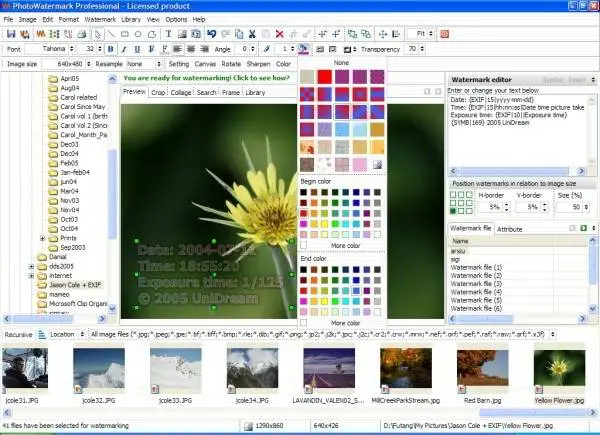Choose the orange-gold texture swatch
Image resolution: width=600 pixels, height=435 pixels.
coord(377,130)
